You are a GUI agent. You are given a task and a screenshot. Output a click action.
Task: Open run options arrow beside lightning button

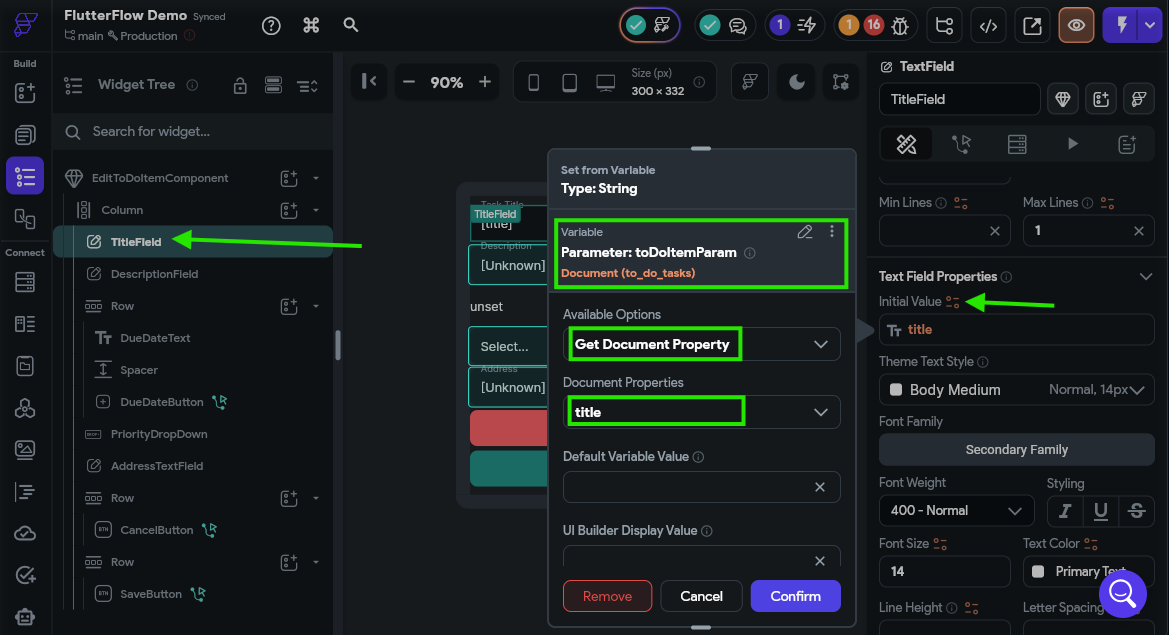[x=1150, y=25]
